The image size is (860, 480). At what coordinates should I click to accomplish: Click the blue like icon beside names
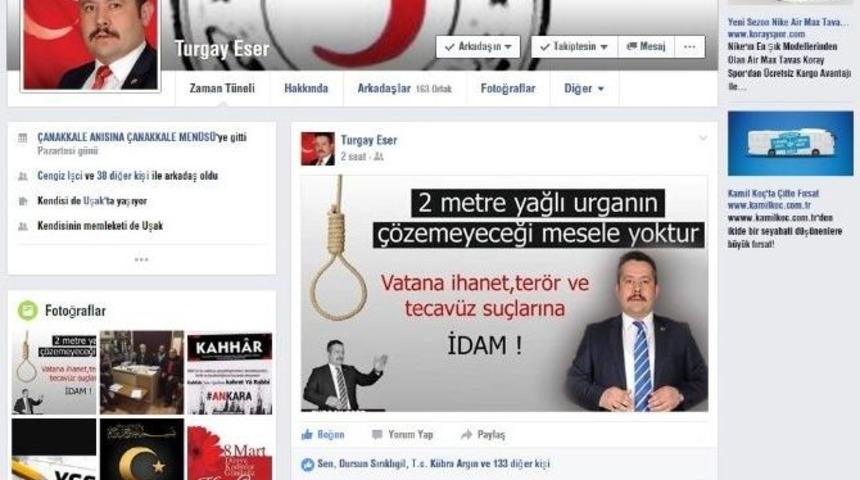click(308, 465)
